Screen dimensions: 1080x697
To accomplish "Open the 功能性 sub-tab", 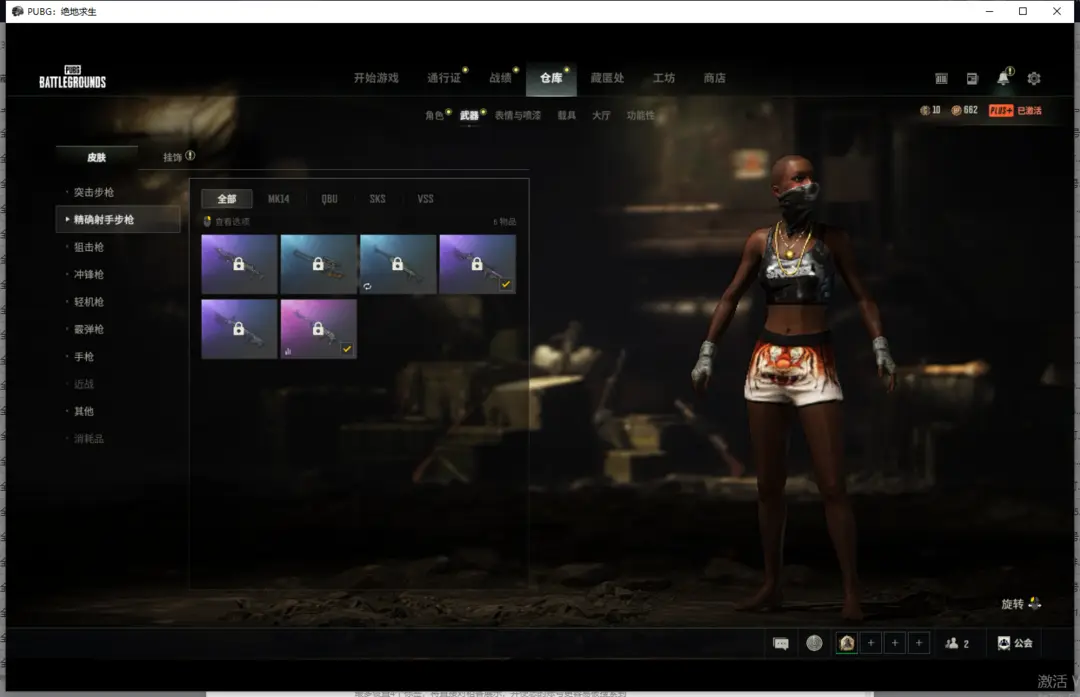I will 641,115.
